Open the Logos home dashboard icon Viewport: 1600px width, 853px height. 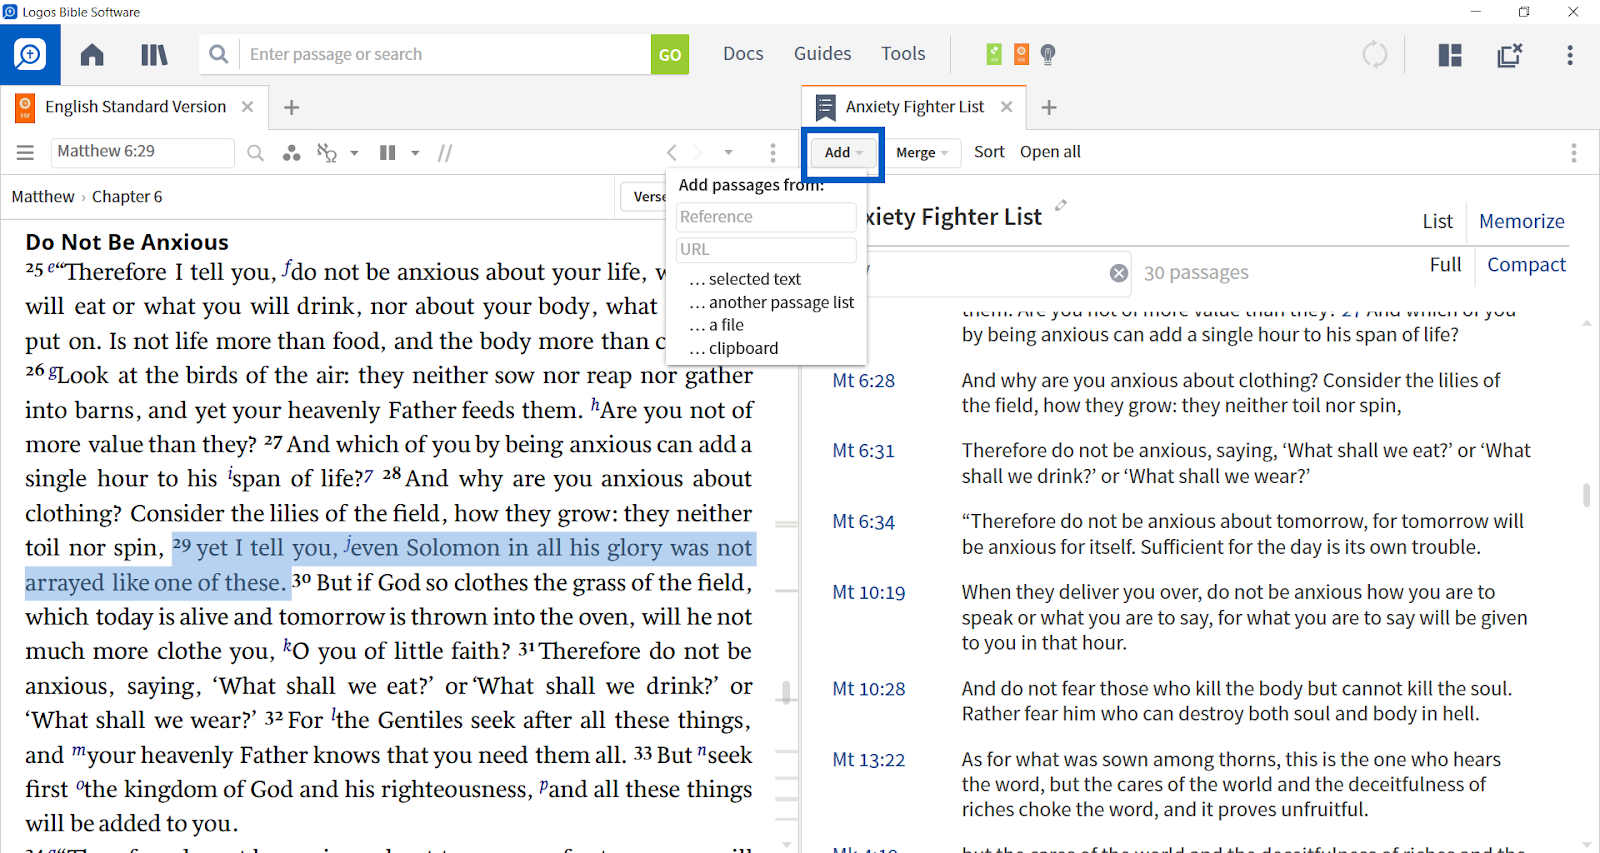(x=30, y=54)
